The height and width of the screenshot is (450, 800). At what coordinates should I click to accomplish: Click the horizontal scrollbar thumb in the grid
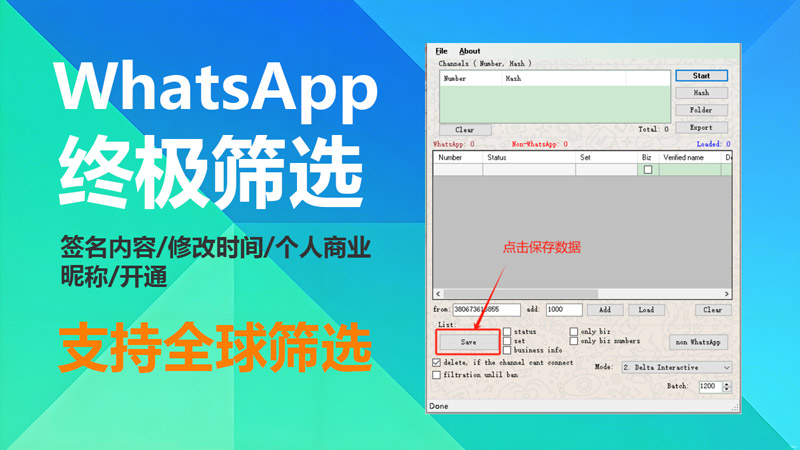tap(520, 294)
